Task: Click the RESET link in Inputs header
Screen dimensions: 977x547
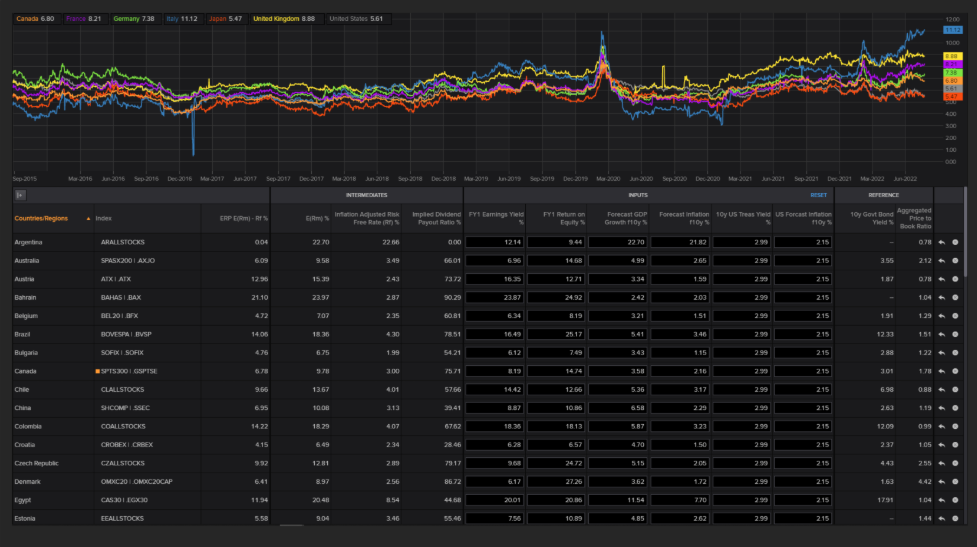Action: [x=818, y=195]
